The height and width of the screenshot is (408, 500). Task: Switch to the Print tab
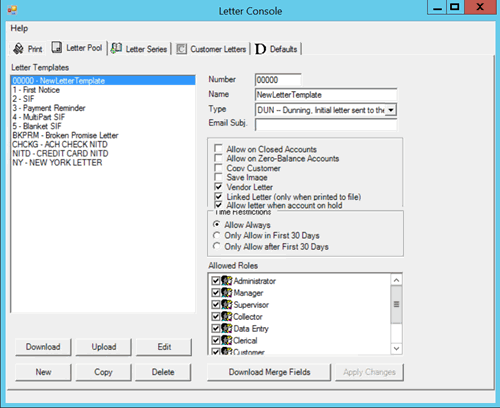pos(28,49)
